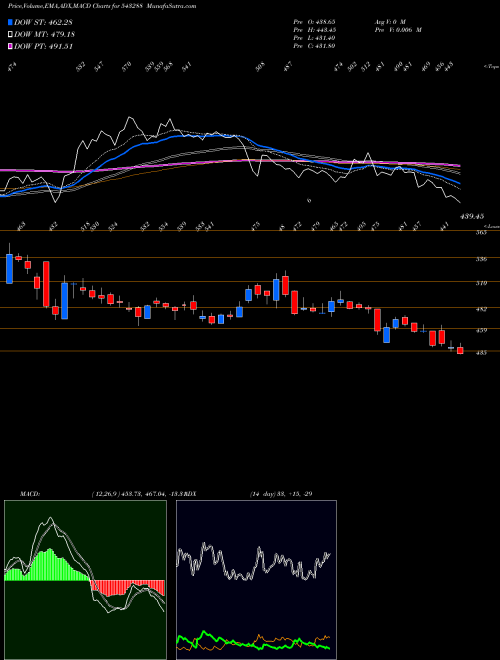Click the blue DOW ST legend swatch

point(11,22)
